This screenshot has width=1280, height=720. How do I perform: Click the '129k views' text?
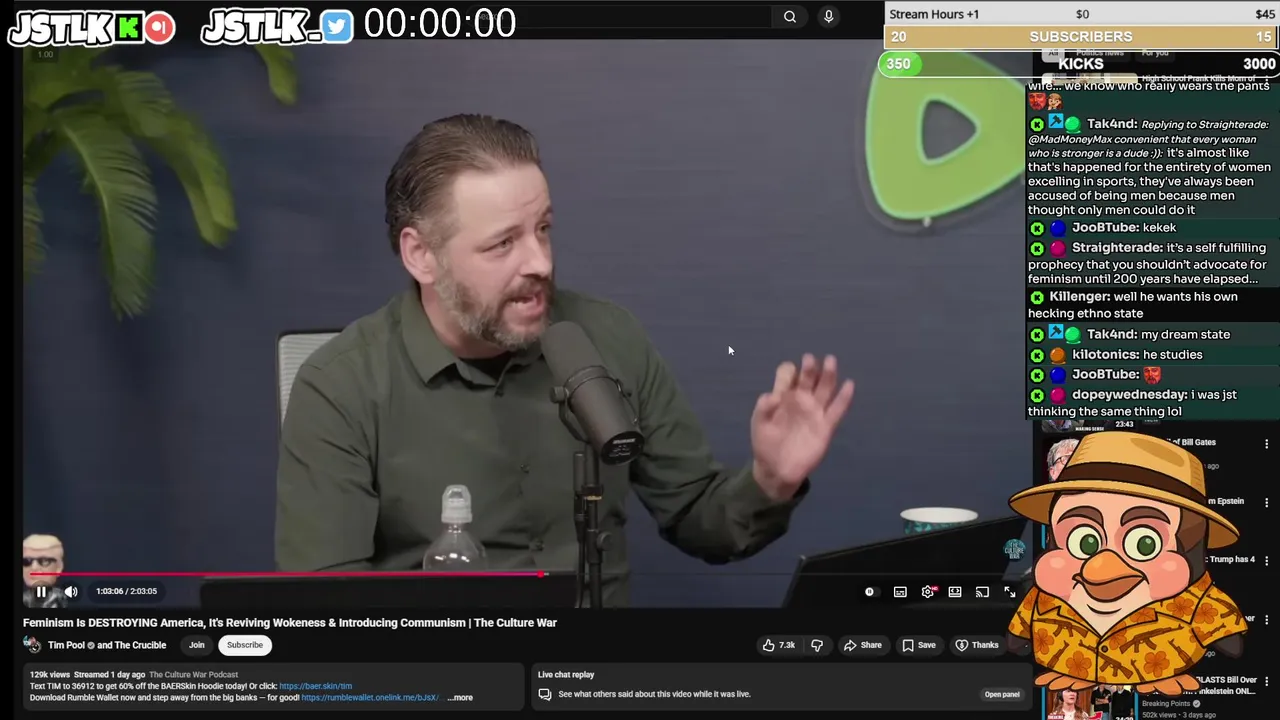50,675
